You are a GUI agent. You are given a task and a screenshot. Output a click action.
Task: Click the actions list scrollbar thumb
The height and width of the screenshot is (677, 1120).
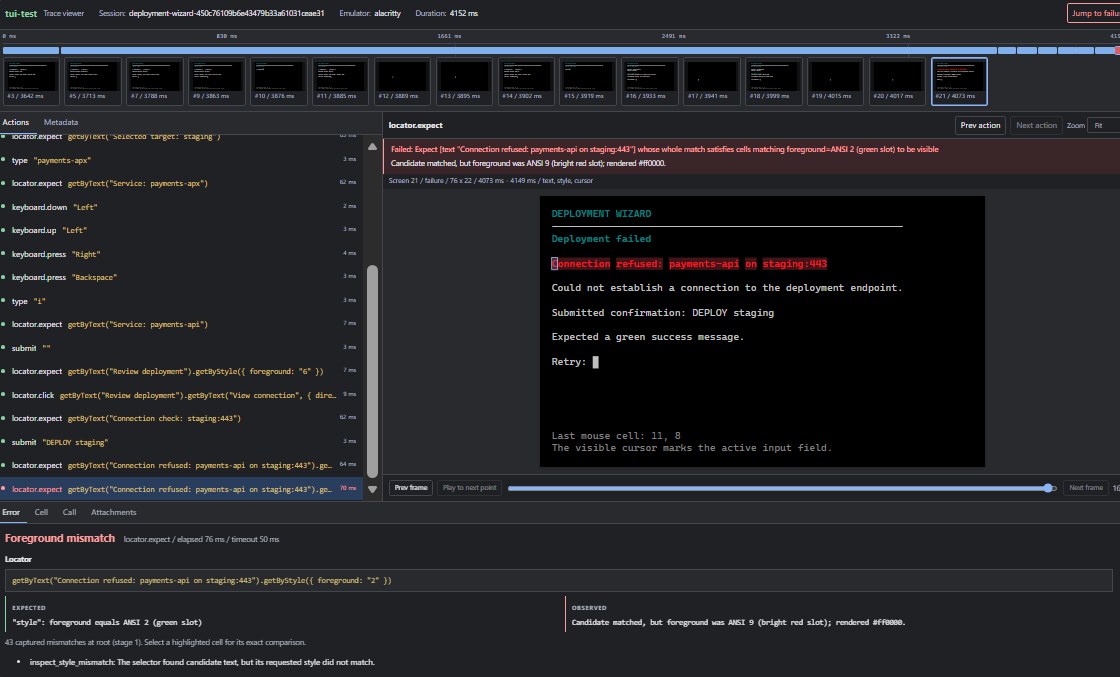372,371
